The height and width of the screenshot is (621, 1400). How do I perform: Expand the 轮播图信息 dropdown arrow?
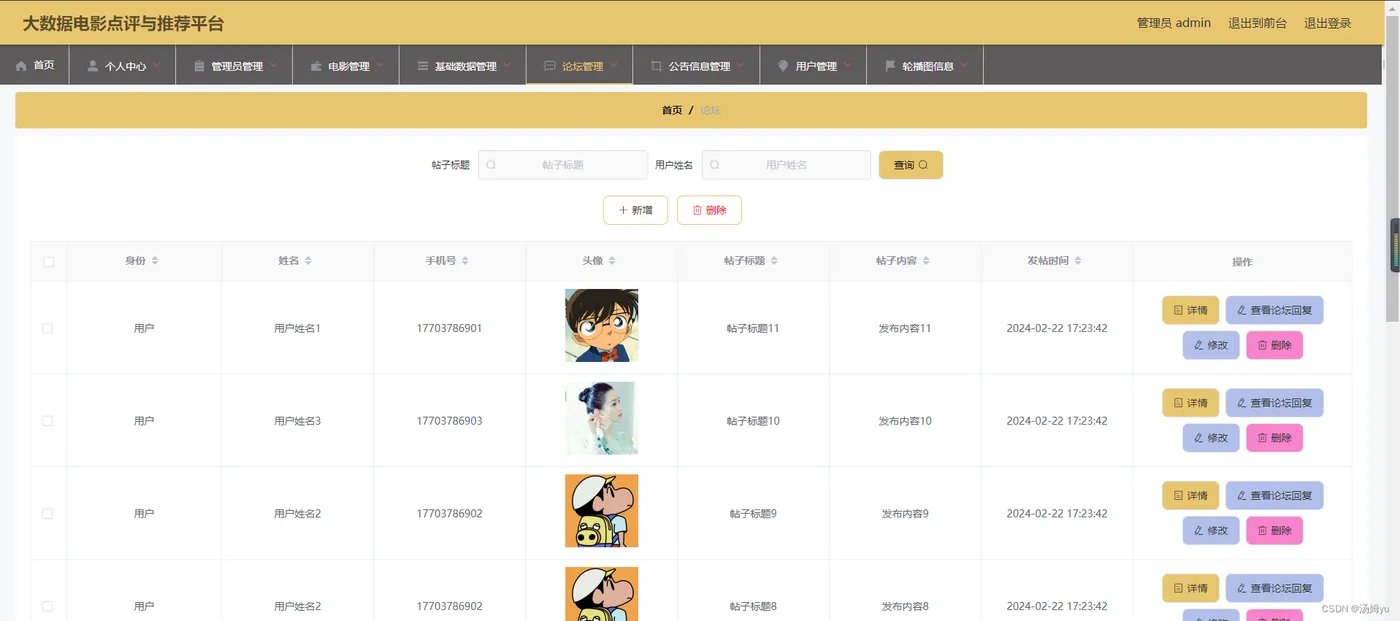965,65
